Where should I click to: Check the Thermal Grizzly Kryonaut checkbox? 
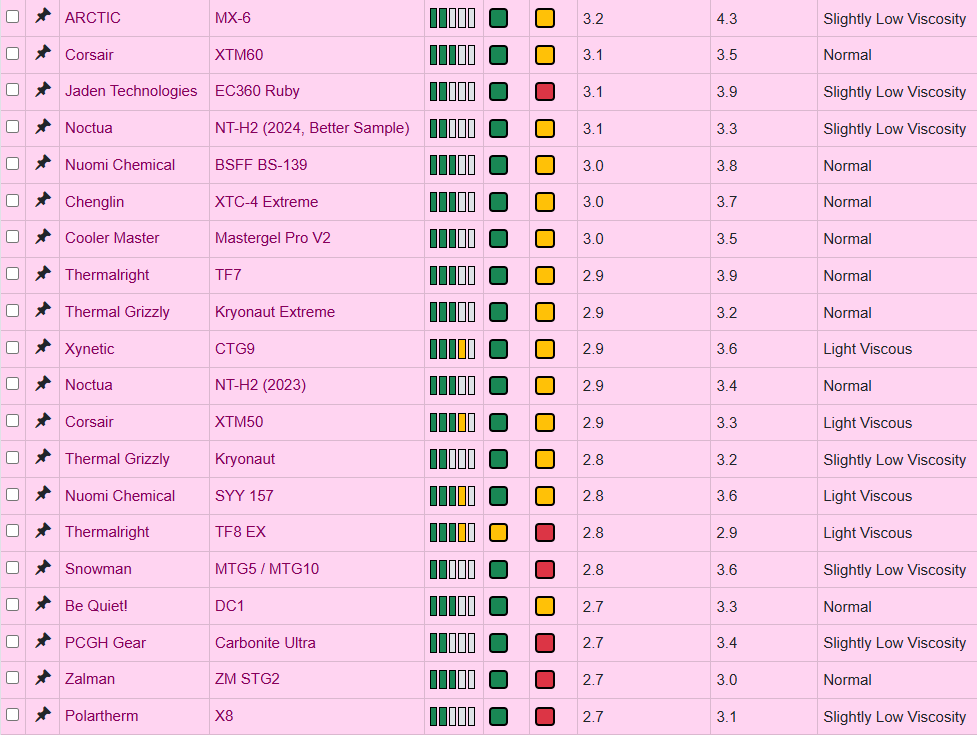point(12,457)
